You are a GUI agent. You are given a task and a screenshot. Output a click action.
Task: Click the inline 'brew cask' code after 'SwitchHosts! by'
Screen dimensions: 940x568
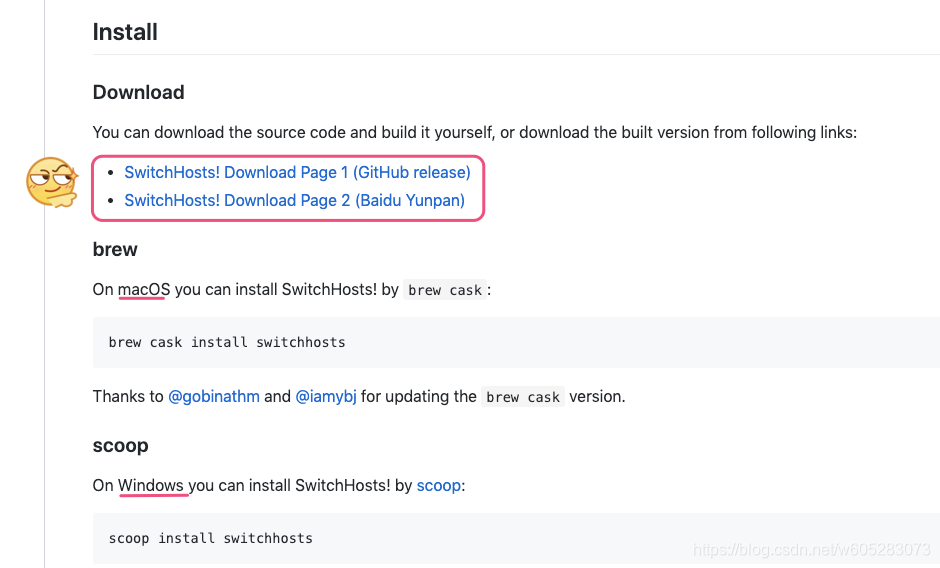(445, 290)
